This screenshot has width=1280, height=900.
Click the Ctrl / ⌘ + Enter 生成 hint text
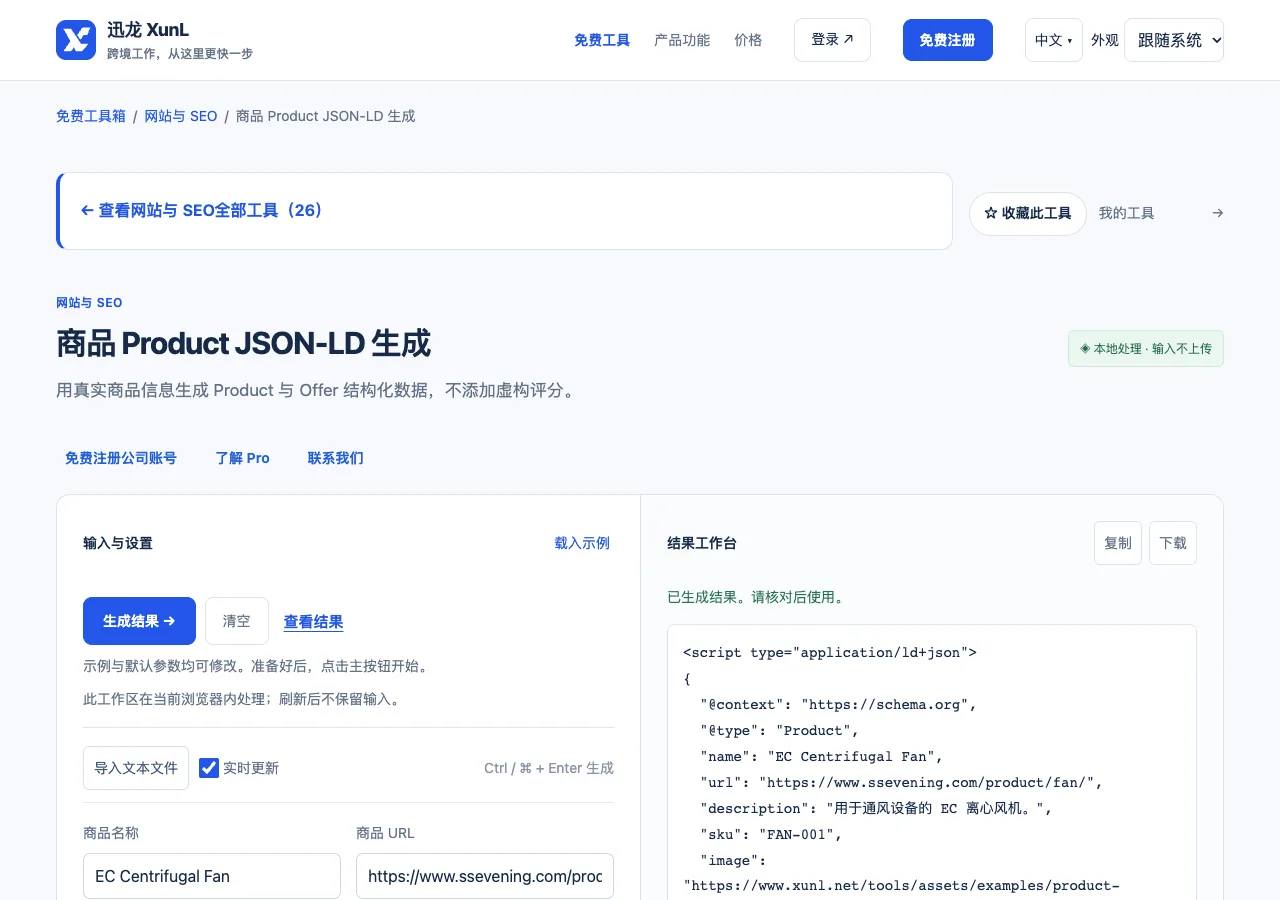[x=549, y=768]
